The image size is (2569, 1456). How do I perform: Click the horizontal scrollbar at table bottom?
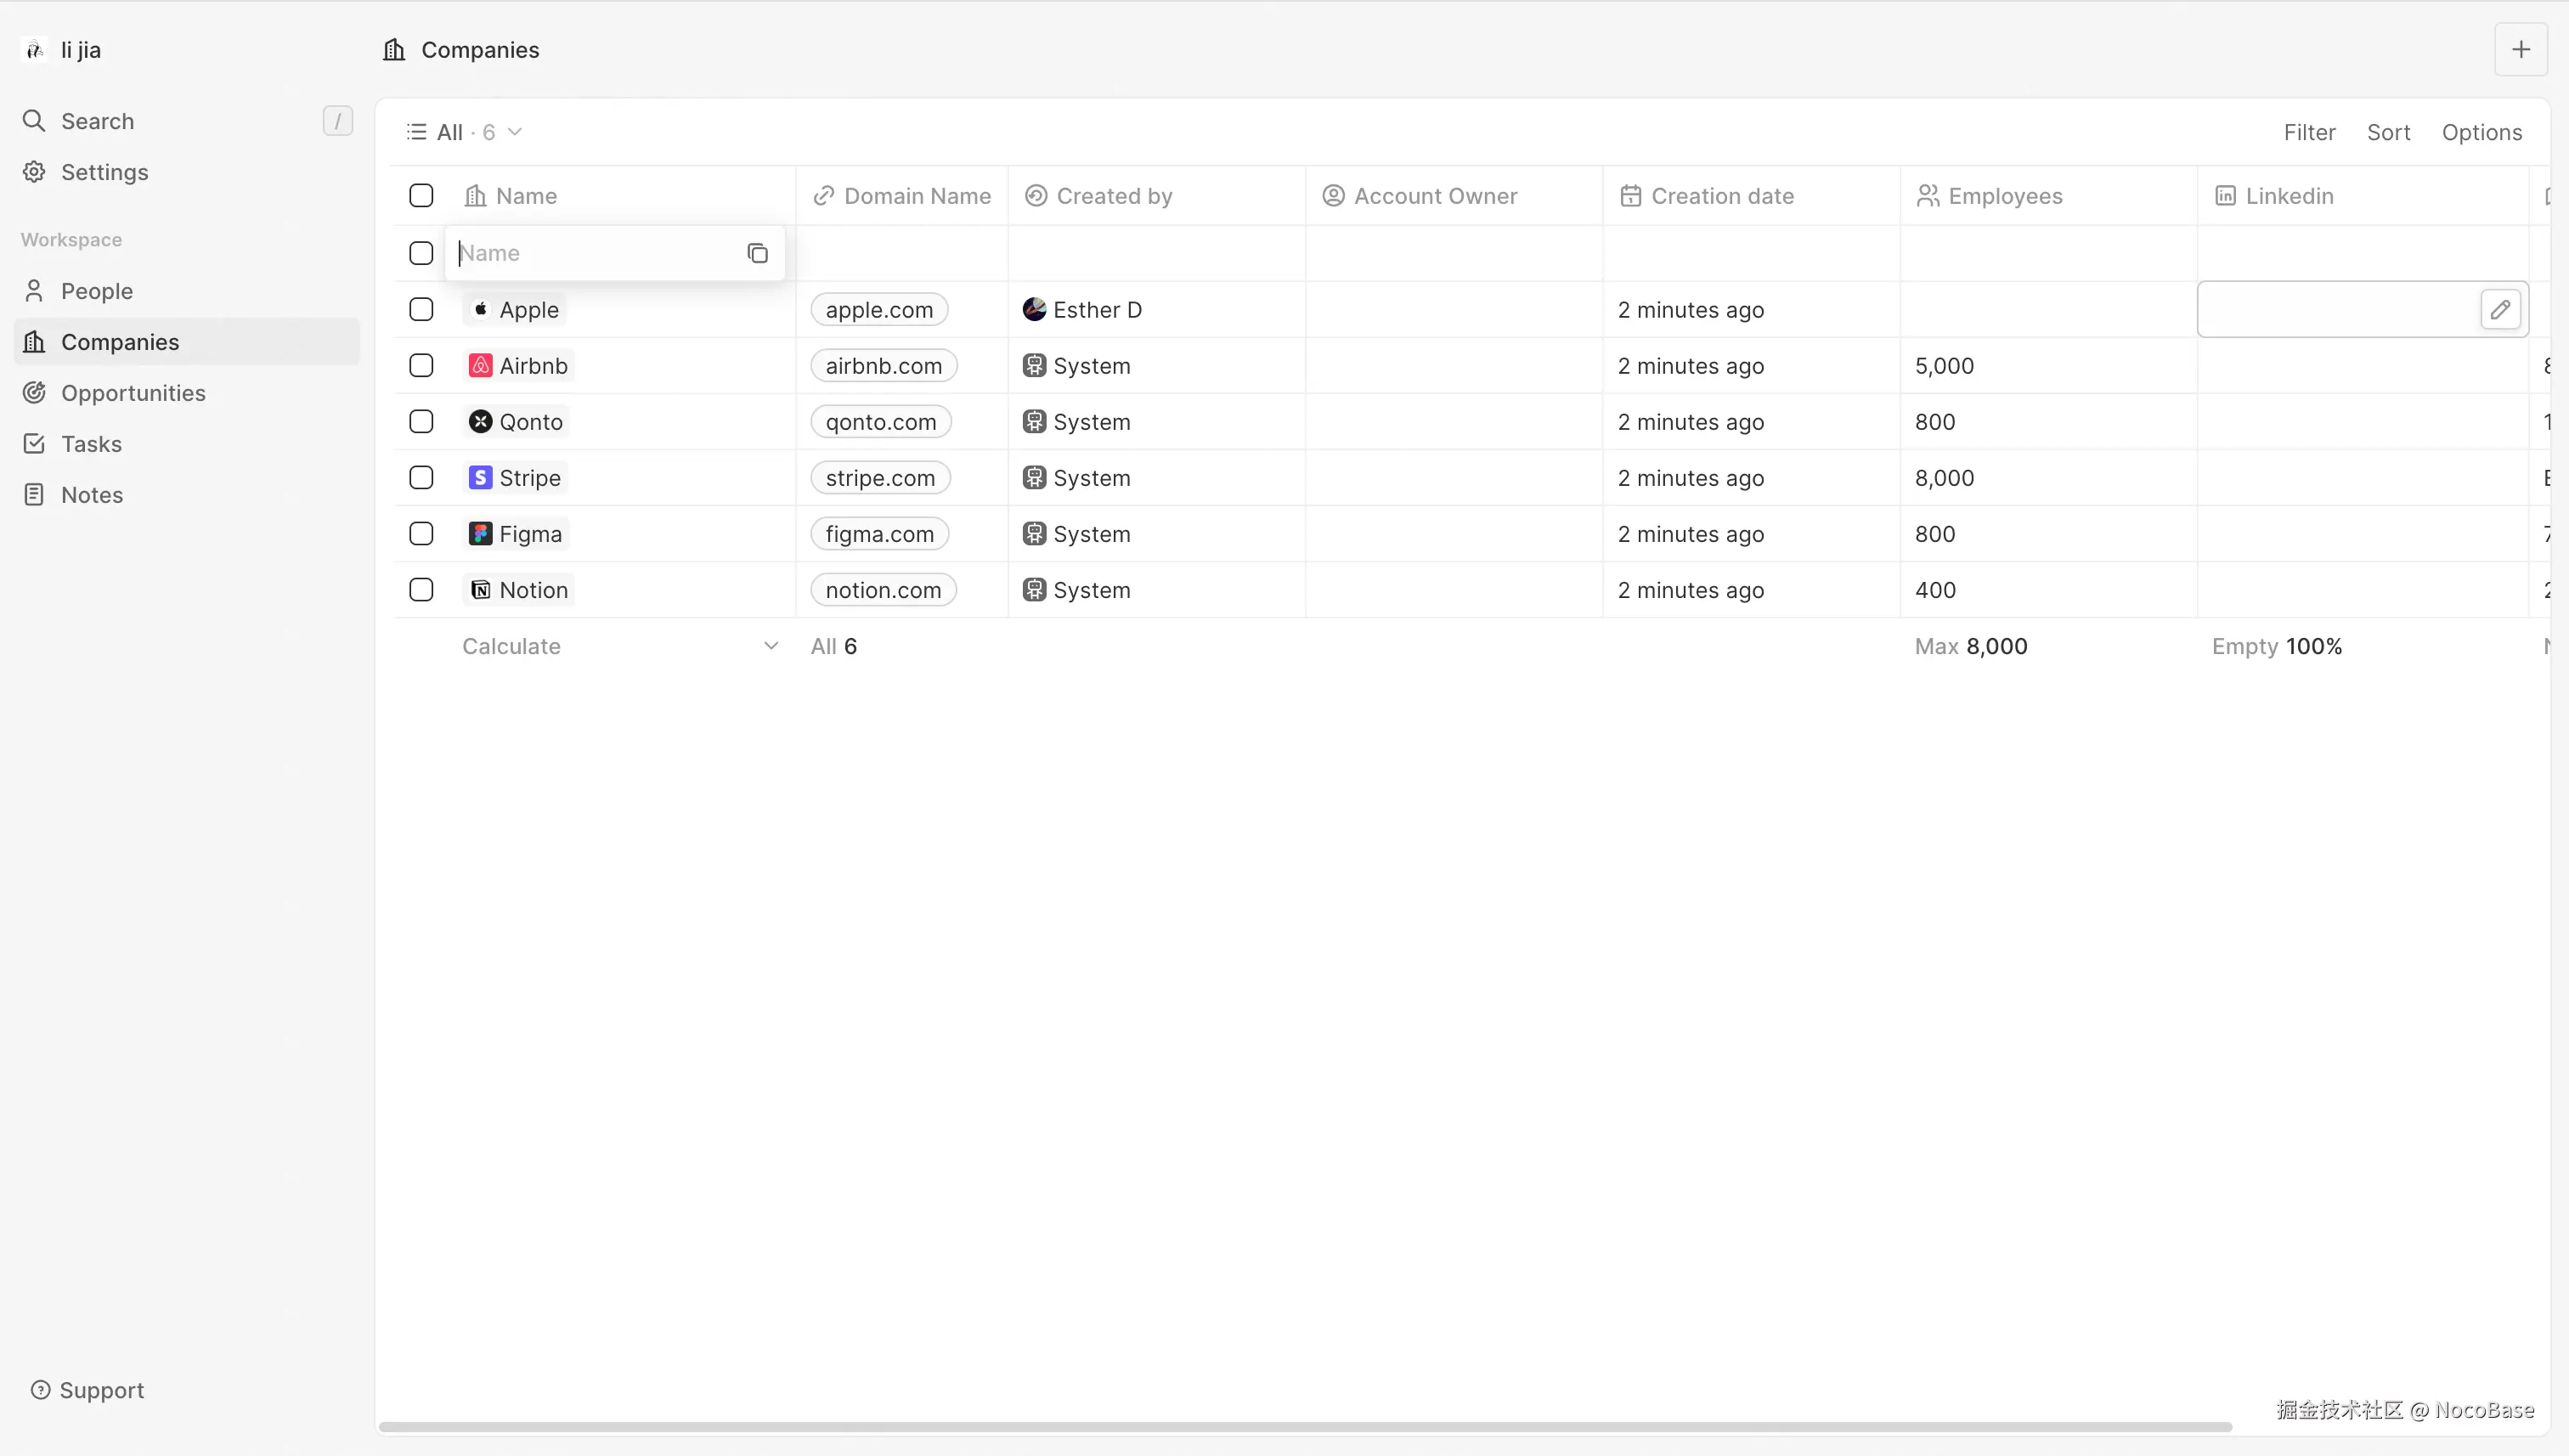click(x=1305, y=1427)
